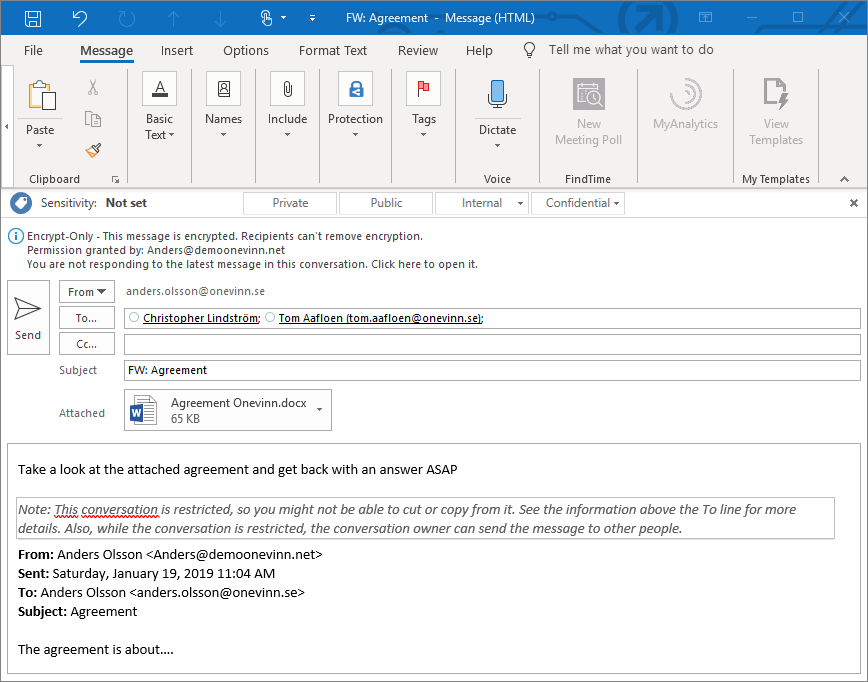Expand the Confidential sensitivity dropdown
This screenshot has width=868, height=682.
tap(617, 203)
